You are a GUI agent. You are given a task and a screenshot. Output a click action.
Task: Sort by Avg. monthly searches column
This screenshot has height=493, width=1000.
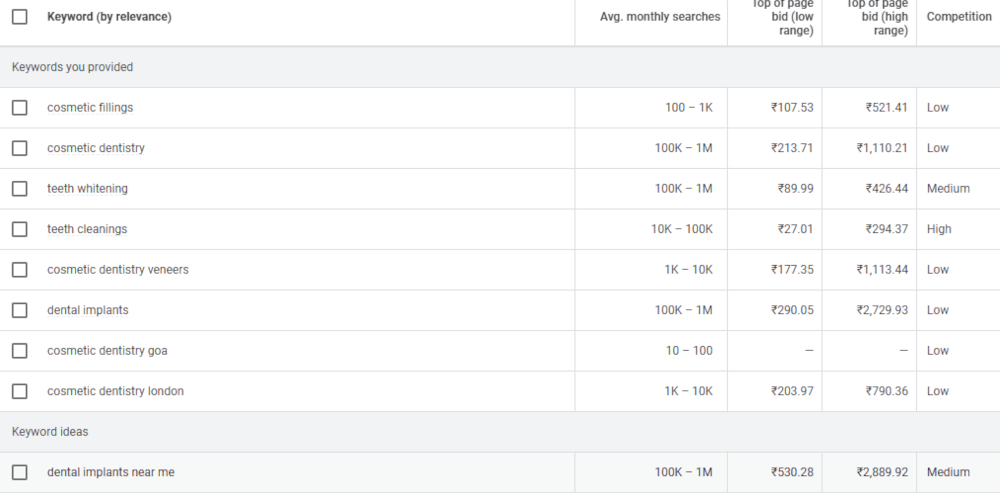(x=659, y=17)
